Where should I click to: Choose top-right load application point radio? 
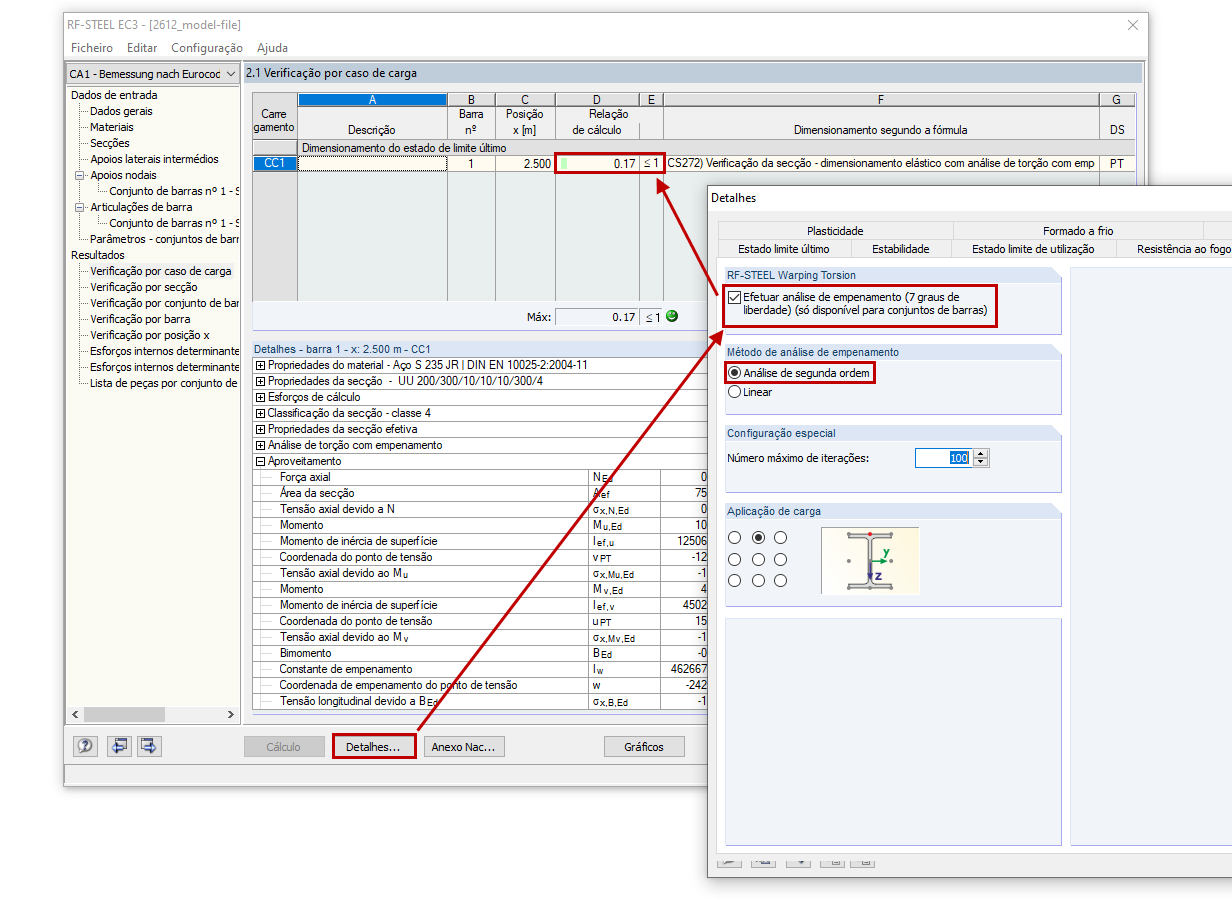click(x=780, y=538)
